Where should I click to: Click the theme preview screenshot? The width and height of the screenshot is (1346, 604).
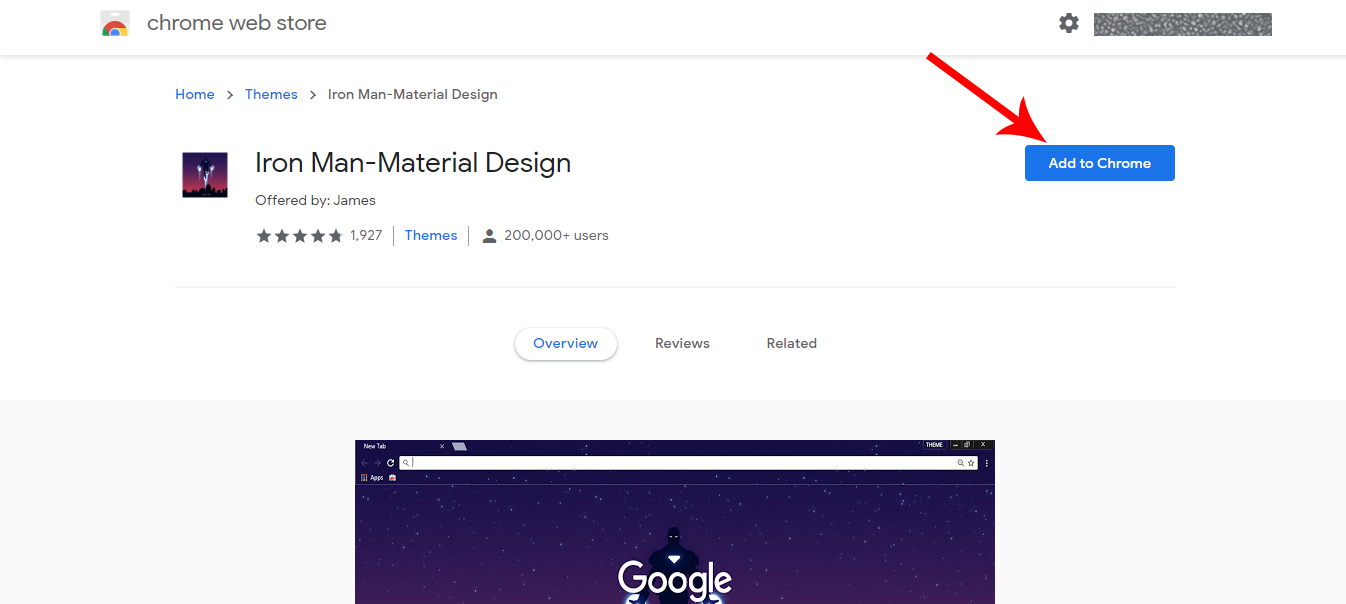(675, 522)
